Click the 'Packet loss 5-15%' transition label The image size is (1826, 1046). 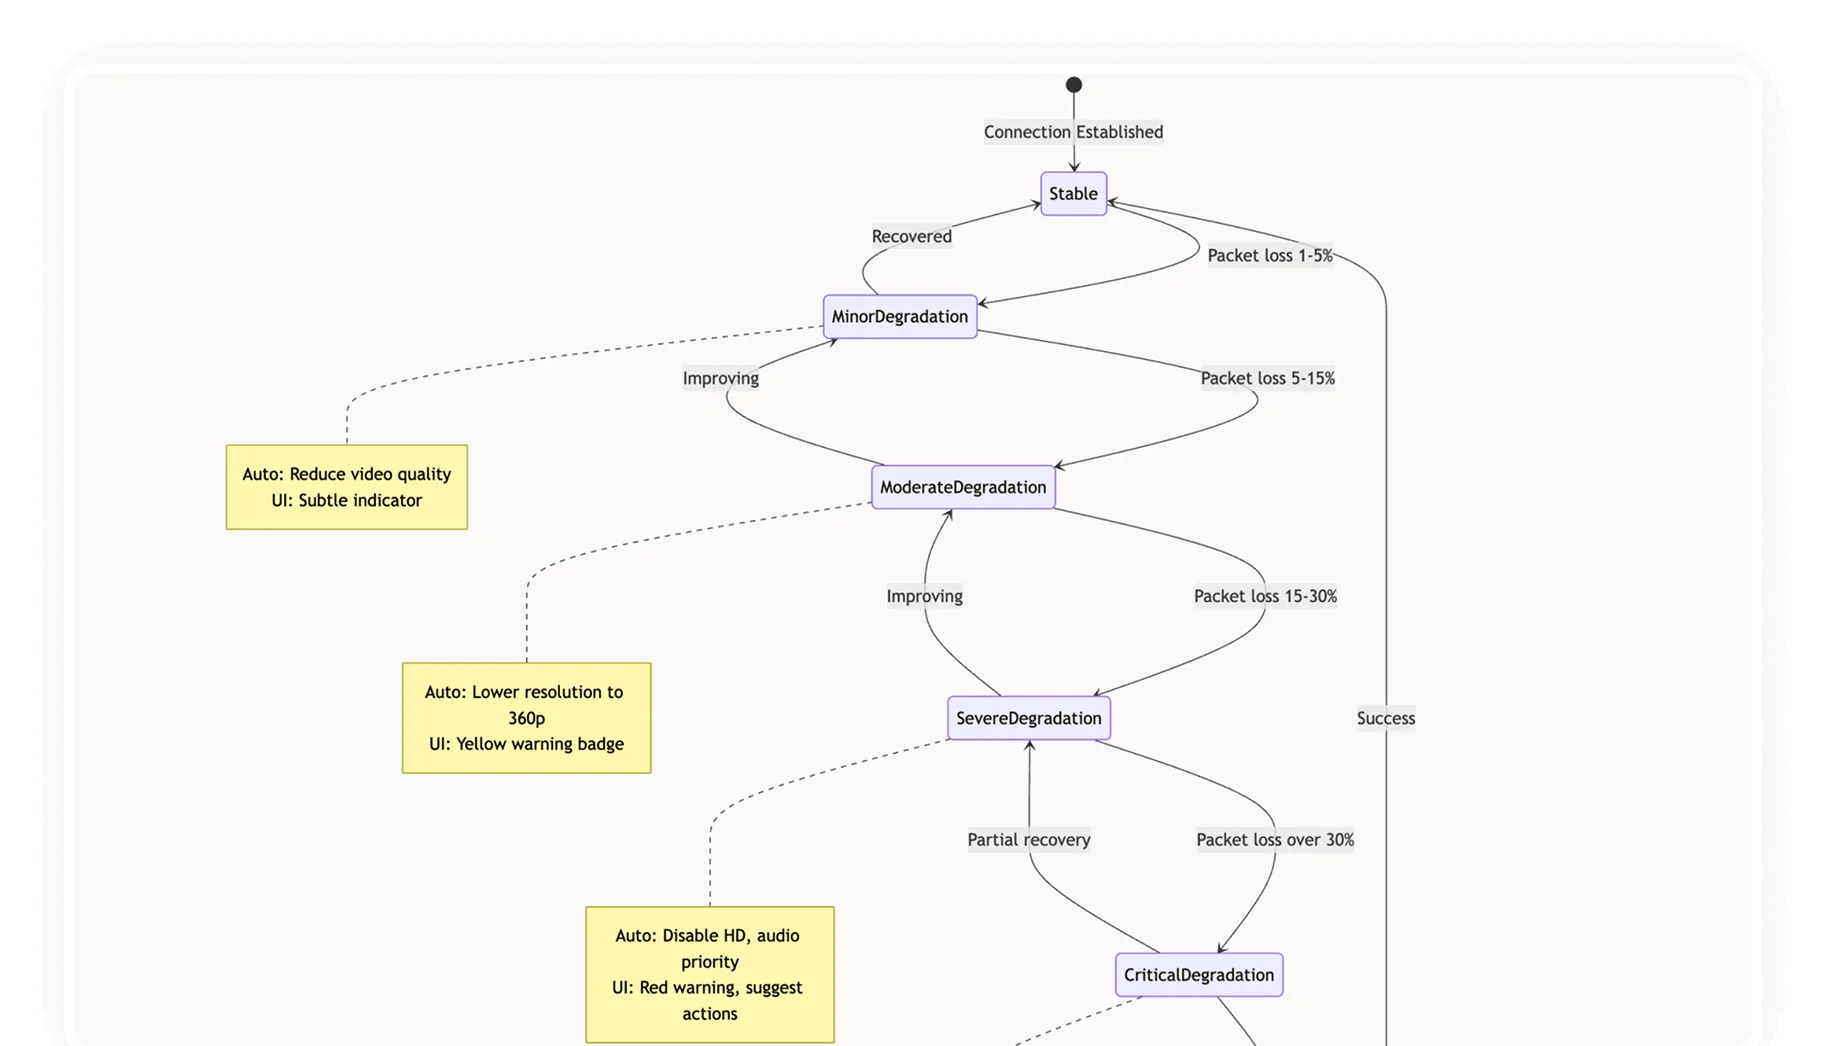1267,378
